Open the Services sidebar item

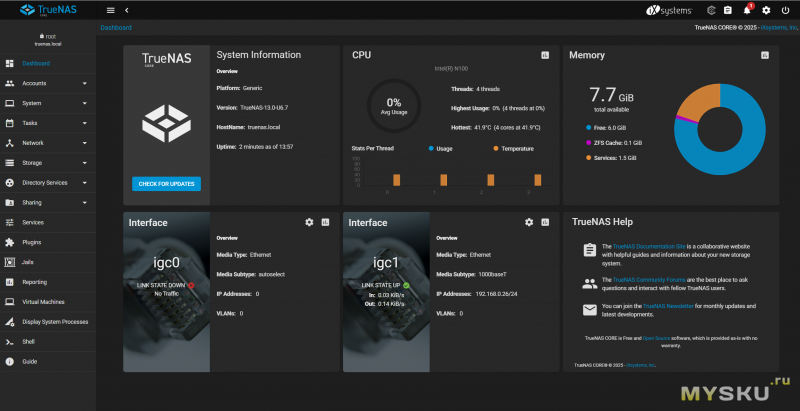pos(48,222)
